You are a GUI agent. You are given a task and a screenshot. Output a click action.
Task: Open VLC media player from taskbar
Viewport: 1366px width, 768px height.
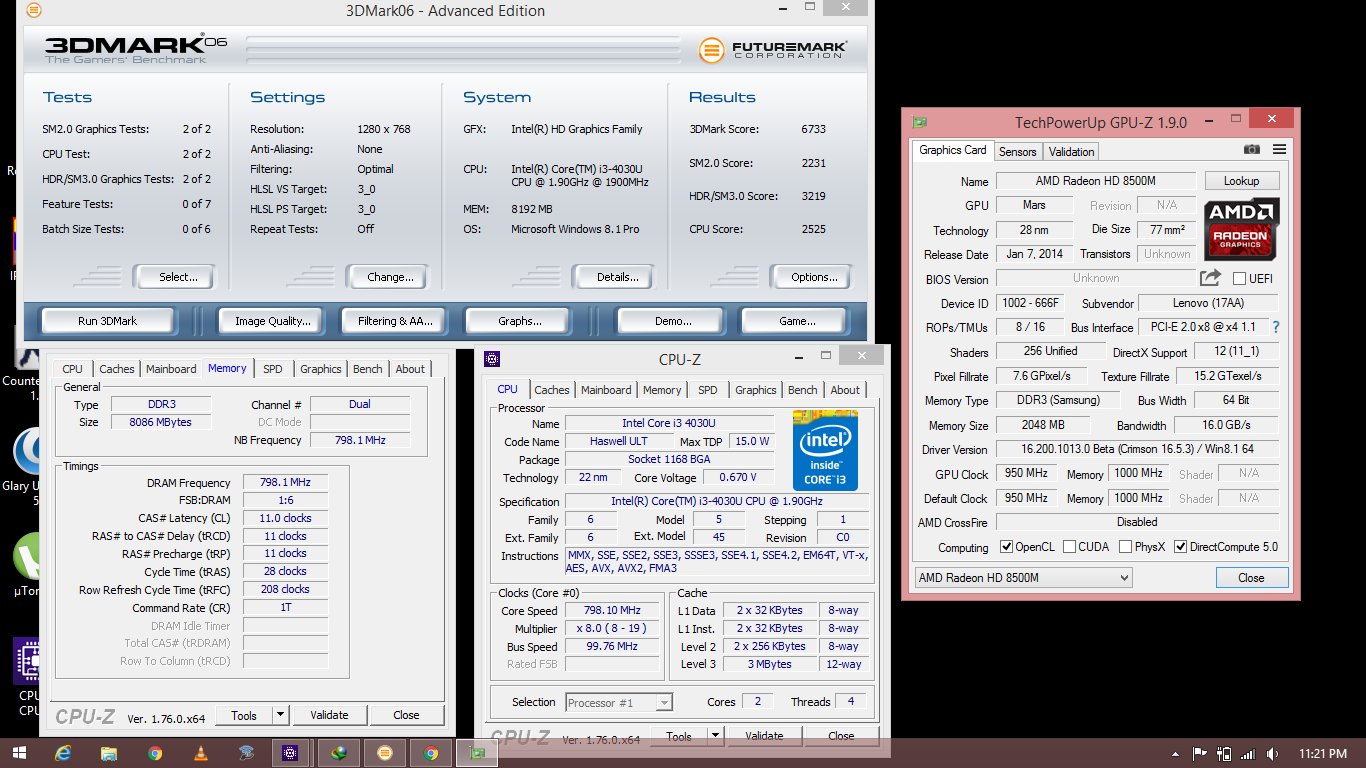[200, 753]
